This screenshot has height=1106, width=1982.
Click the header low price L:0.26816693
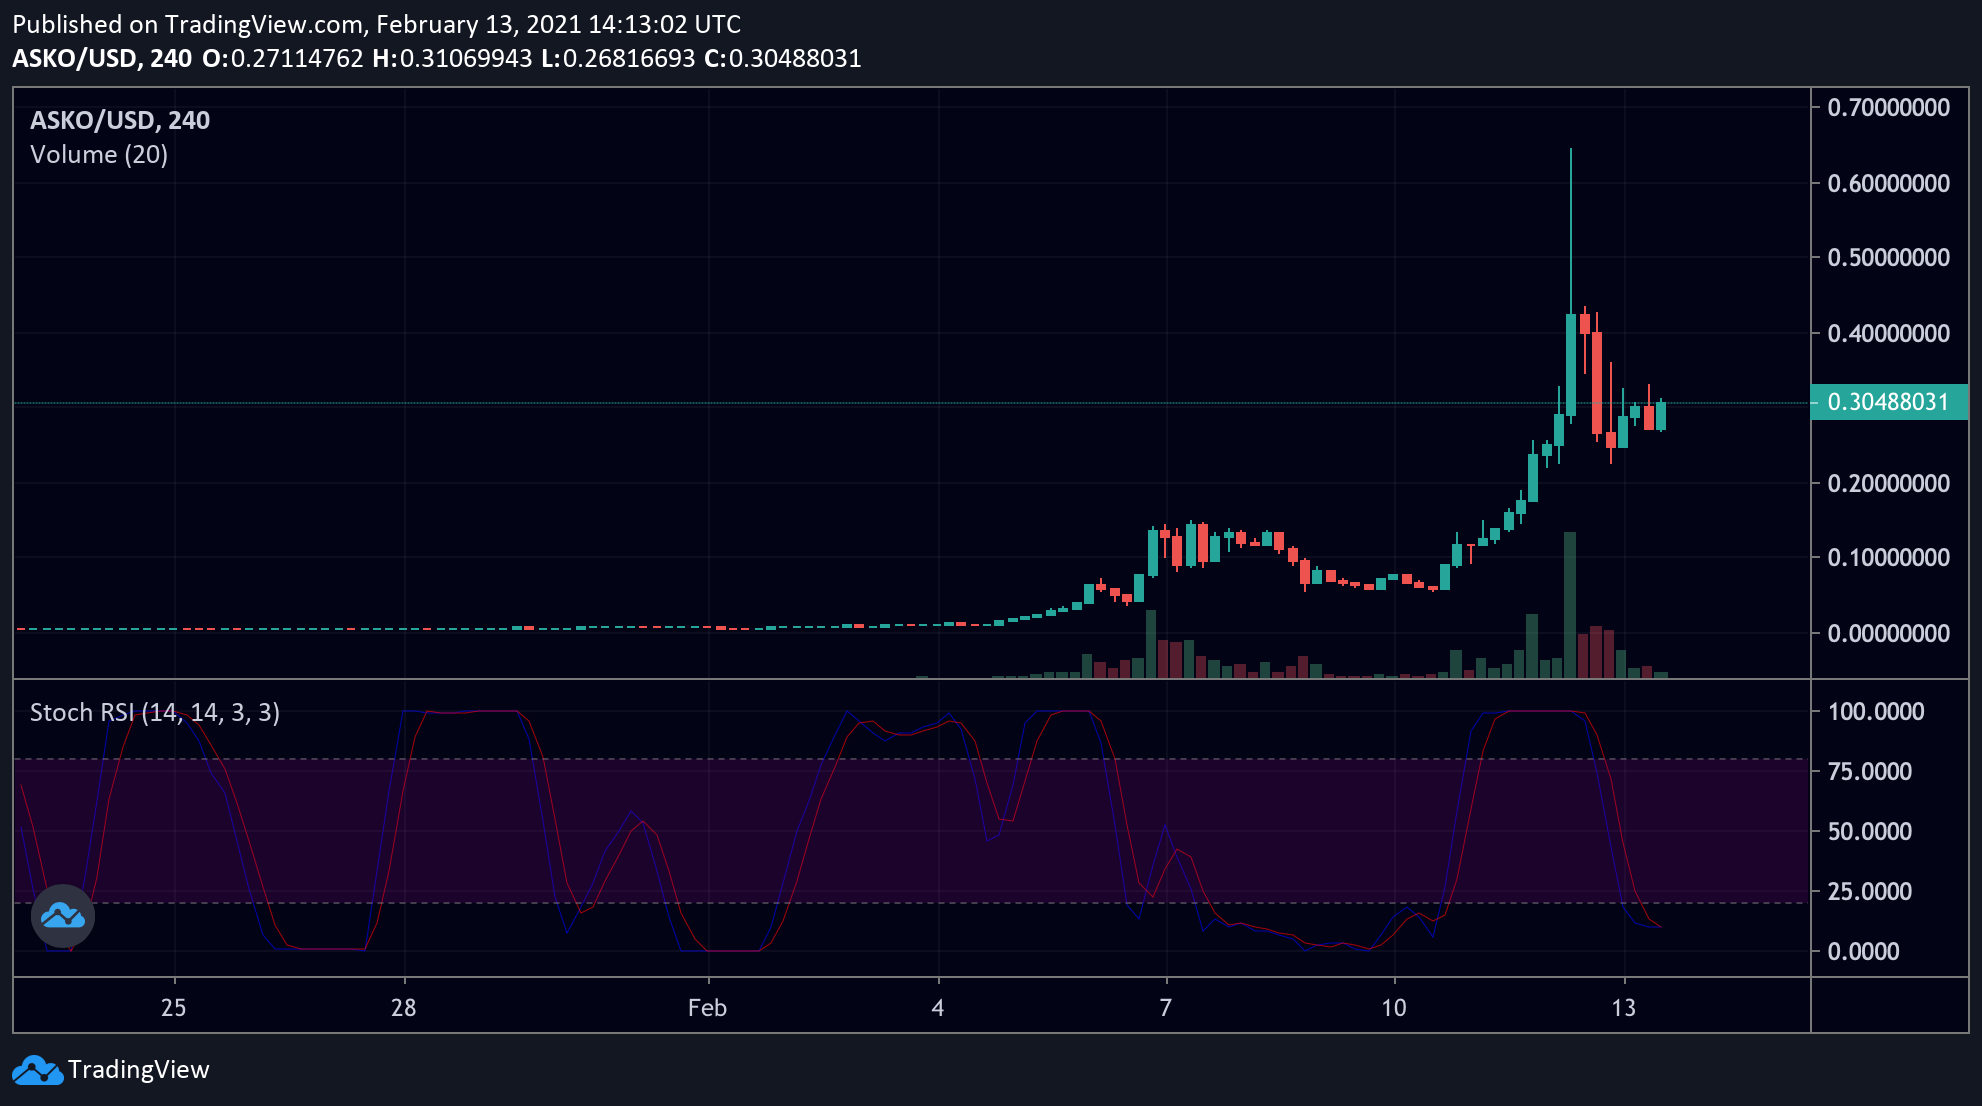(x=618, y=58)
